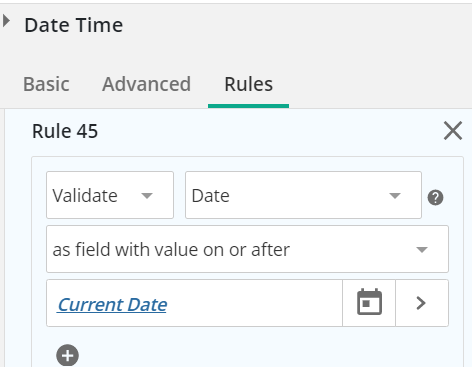Click the help question mark icon
Image resolution: width=472 pixels, height=367 pixels.
click(x=435, y=198)
